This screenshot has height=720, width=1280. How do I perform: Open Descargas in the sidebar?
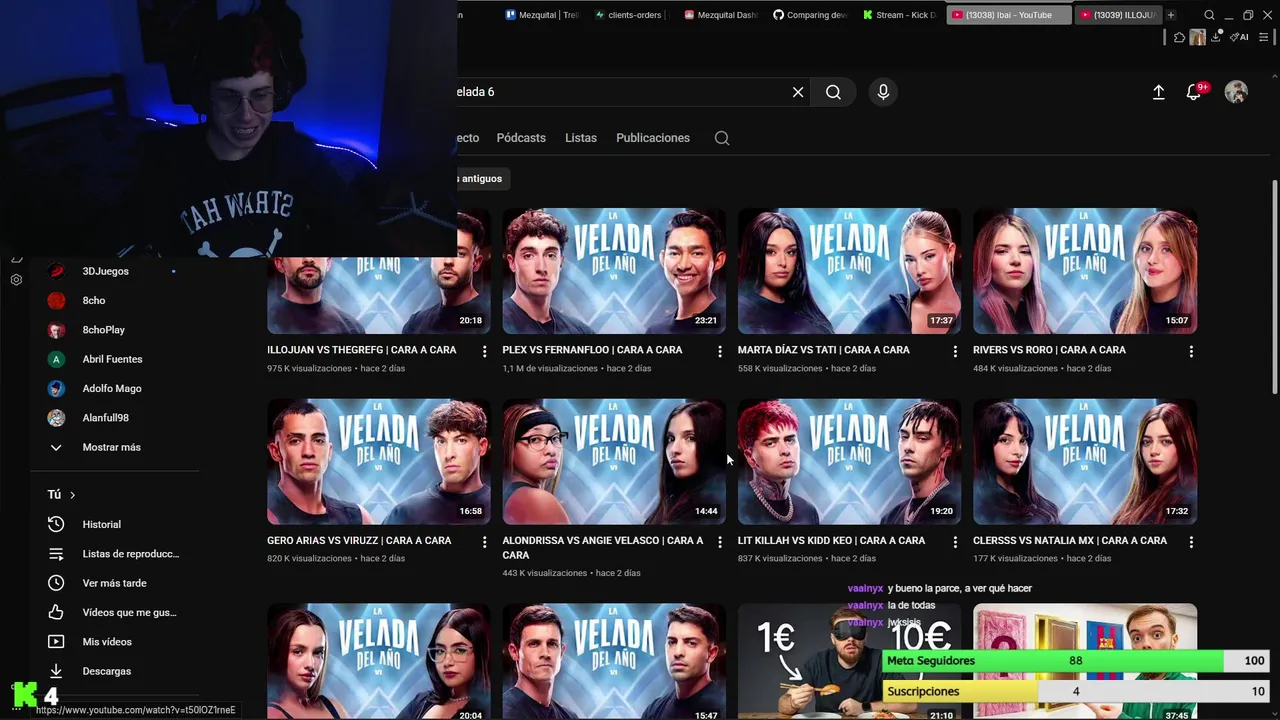tap(115, 671)
